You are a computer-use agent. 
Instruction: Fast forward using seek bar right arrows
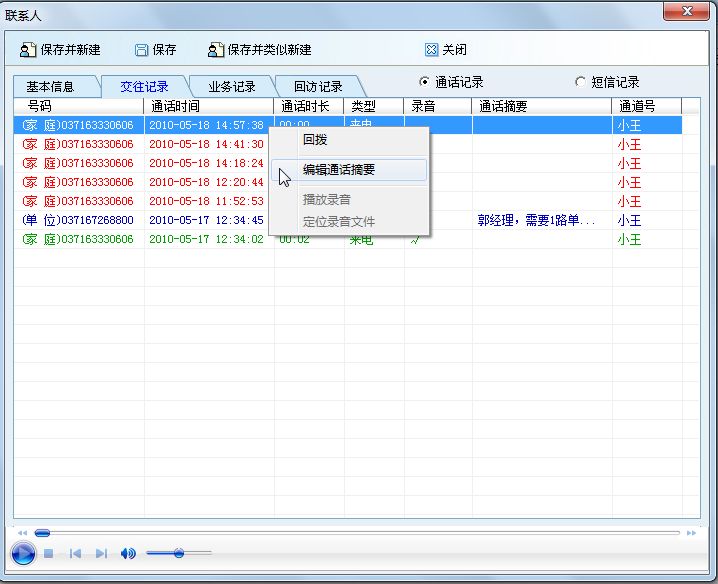coord(691,533)
